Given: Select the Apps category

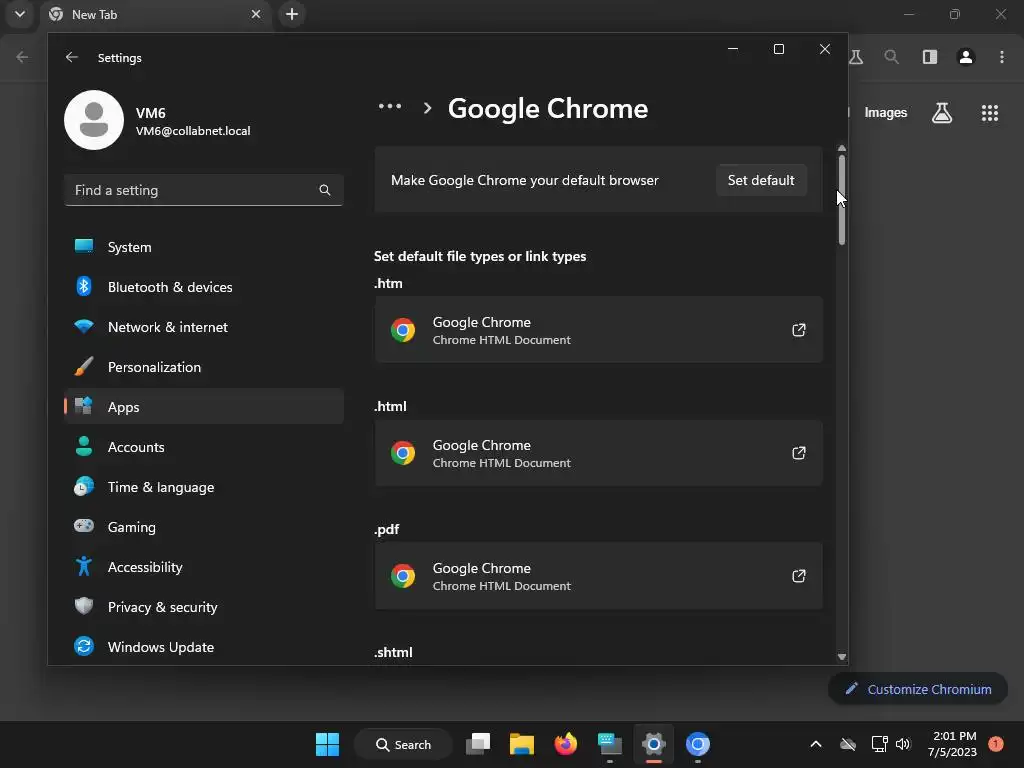Looking at the screenshot, I should click(x=204, y=407).
